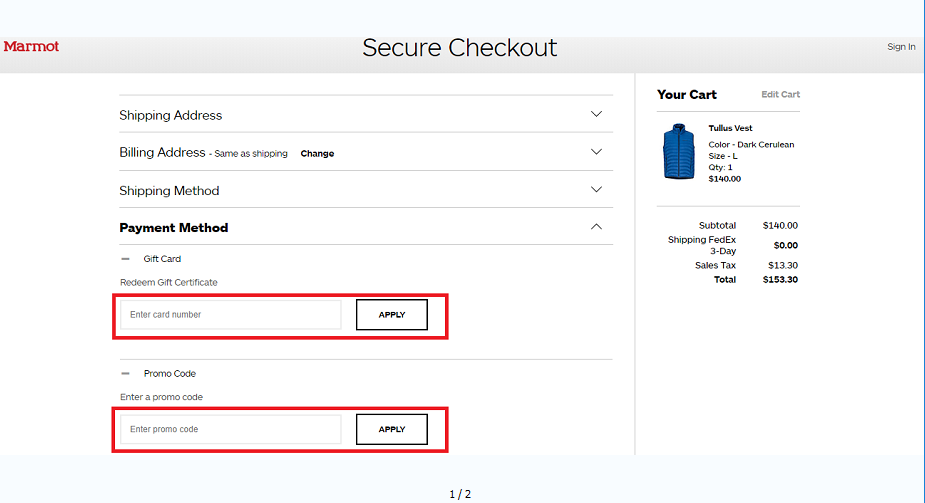The width and height of the screenshot is (925, 503).
Task: Click the Tullus Vest product thumbnail
Action: (x=678, y=152)
